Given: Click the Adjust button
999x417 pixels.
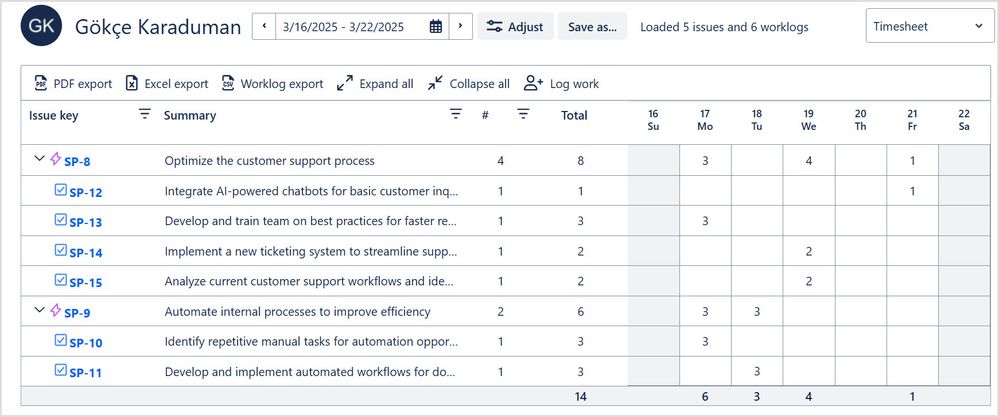Looking at the screenshot, I should tap(515, 27).
